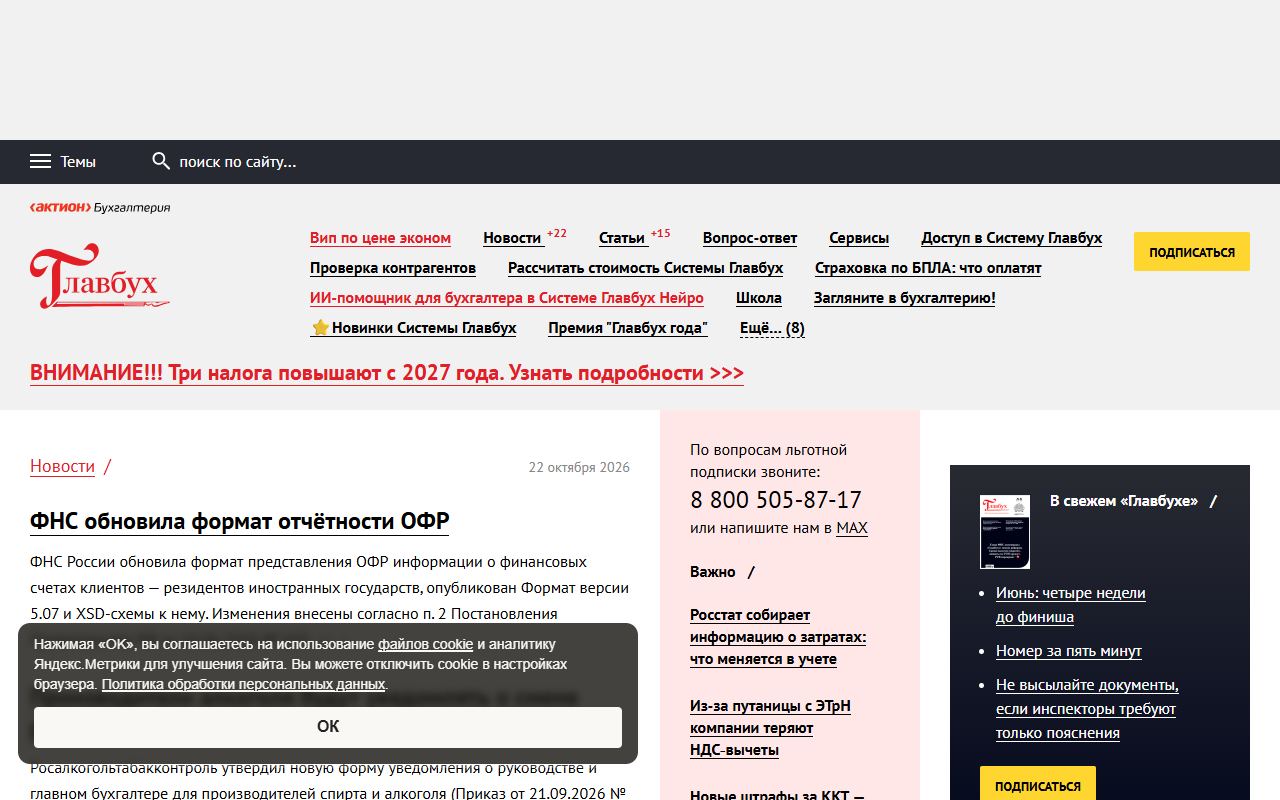Open Из-за путаницы с ЭТрН article link
Viewport: 1280px width, 800px height.
coord(770,728)
